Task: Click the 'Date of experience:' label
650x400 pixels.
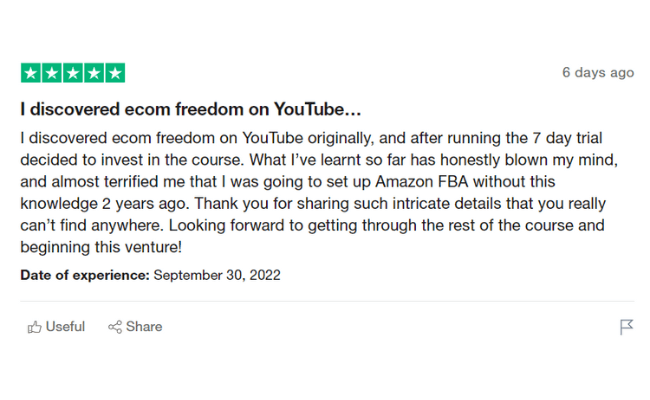Action: click(x=85, y=275)
